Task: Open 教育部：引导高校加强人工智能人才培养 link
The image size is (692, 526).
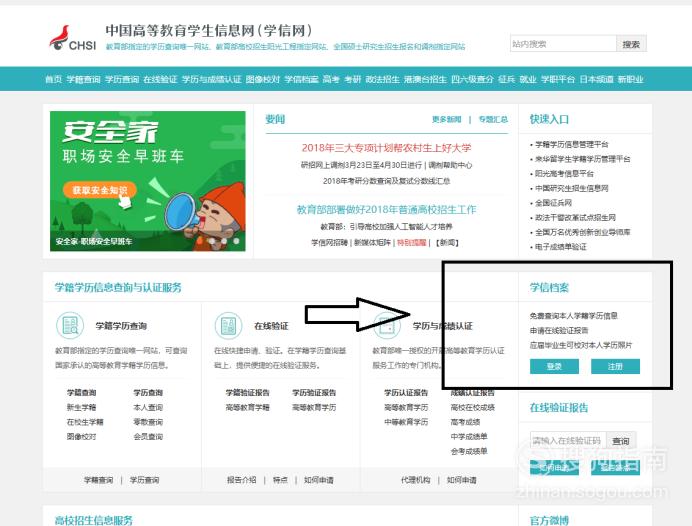Action: pos(386,227)
